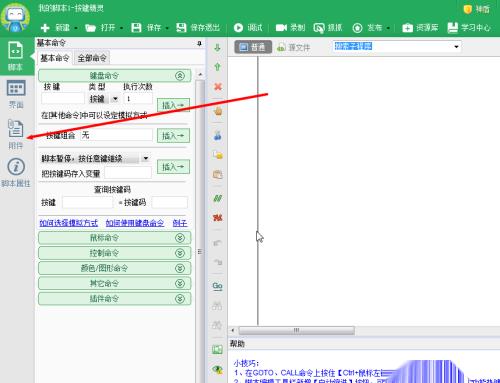Open the 抓抓 capture tool

pos(328,28)
